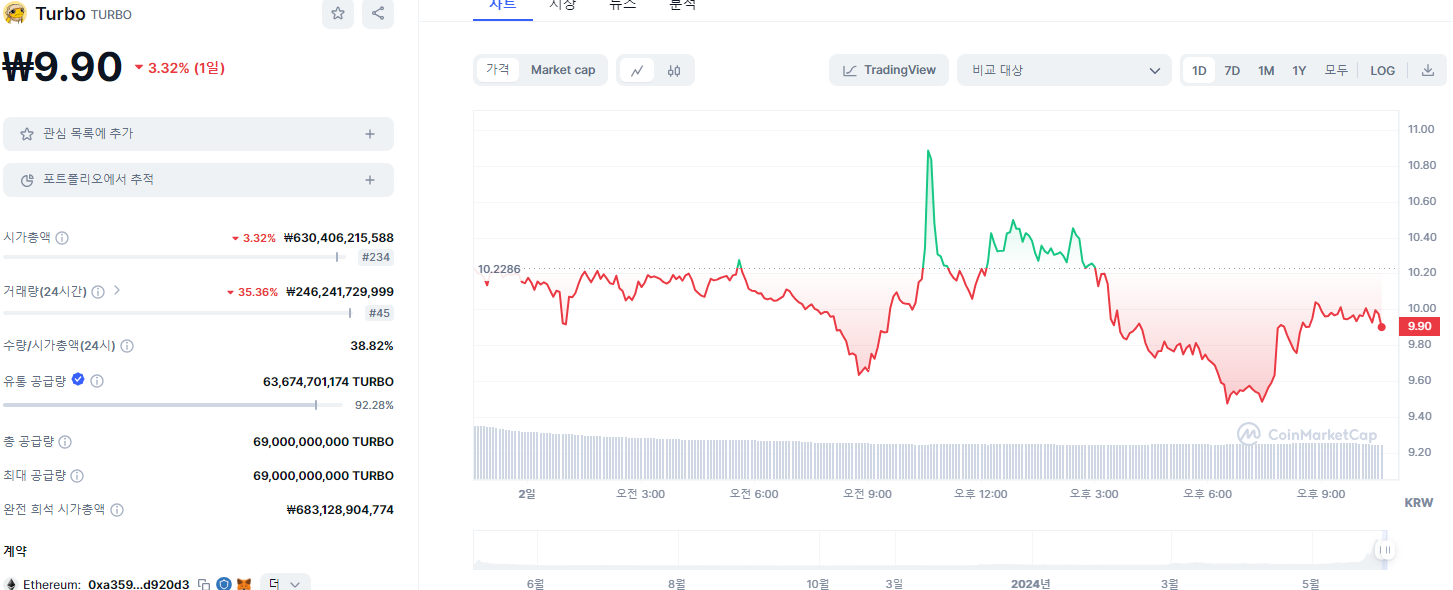The width and height of the screenshot is (1453, 590).
Task: Open the share icon button
Action: (378, 13)
